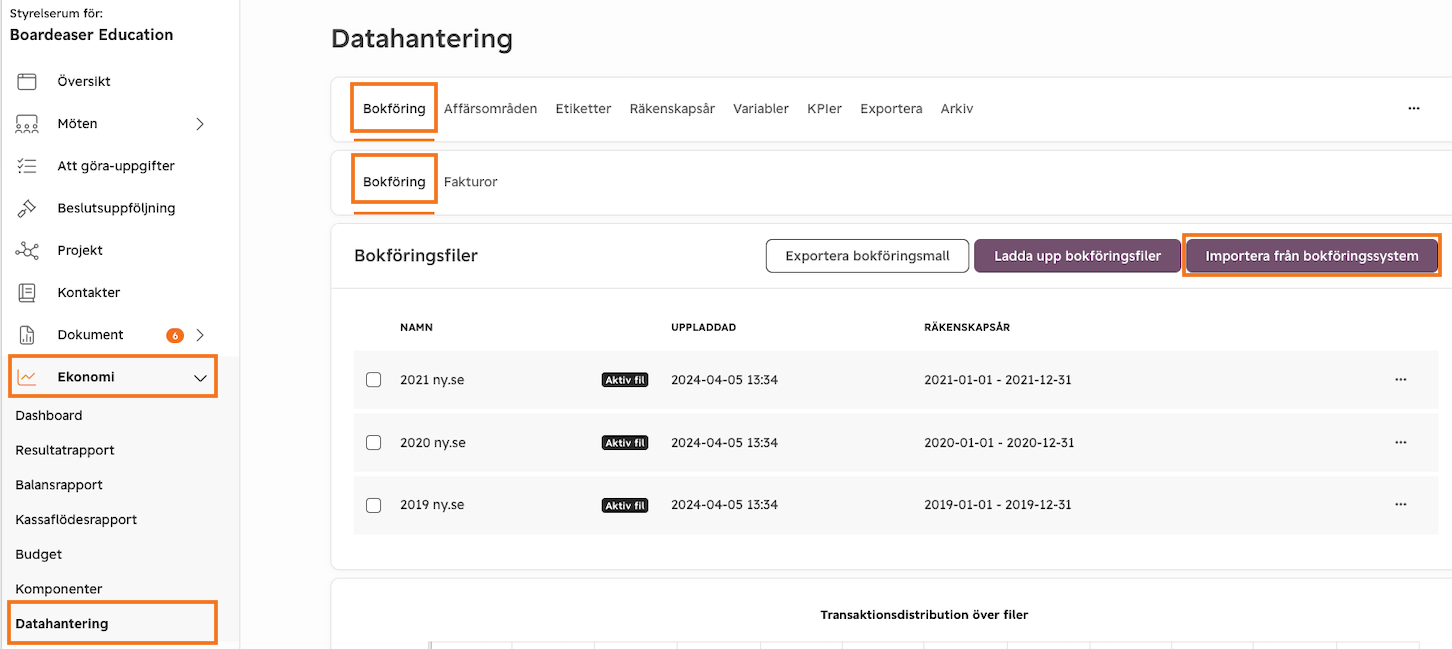Image resolution: width=1452 pixels, height=649 pixels.
Task: Open the Variabler tab
Action: click(760, 108)
